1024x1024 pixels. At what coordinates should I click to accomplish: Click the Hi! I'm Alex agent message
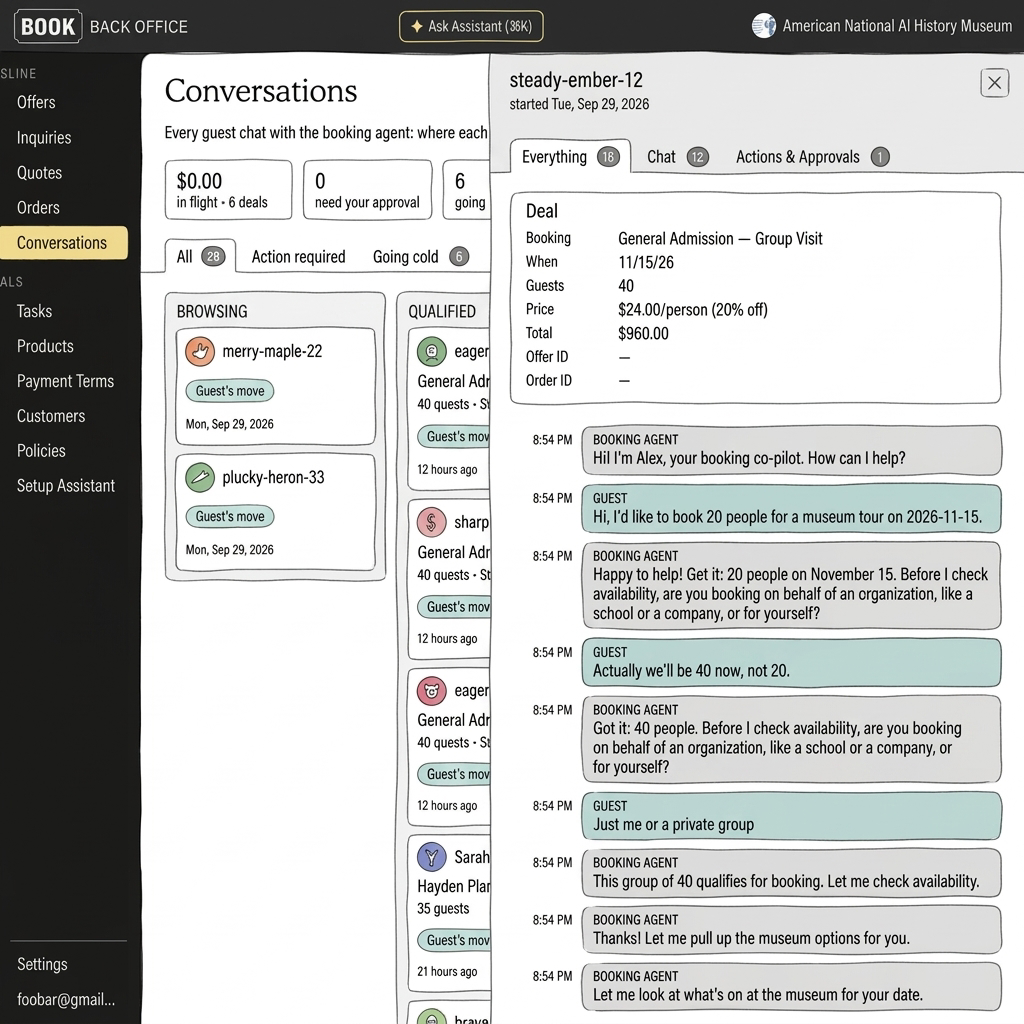click(x=792, y=451)
